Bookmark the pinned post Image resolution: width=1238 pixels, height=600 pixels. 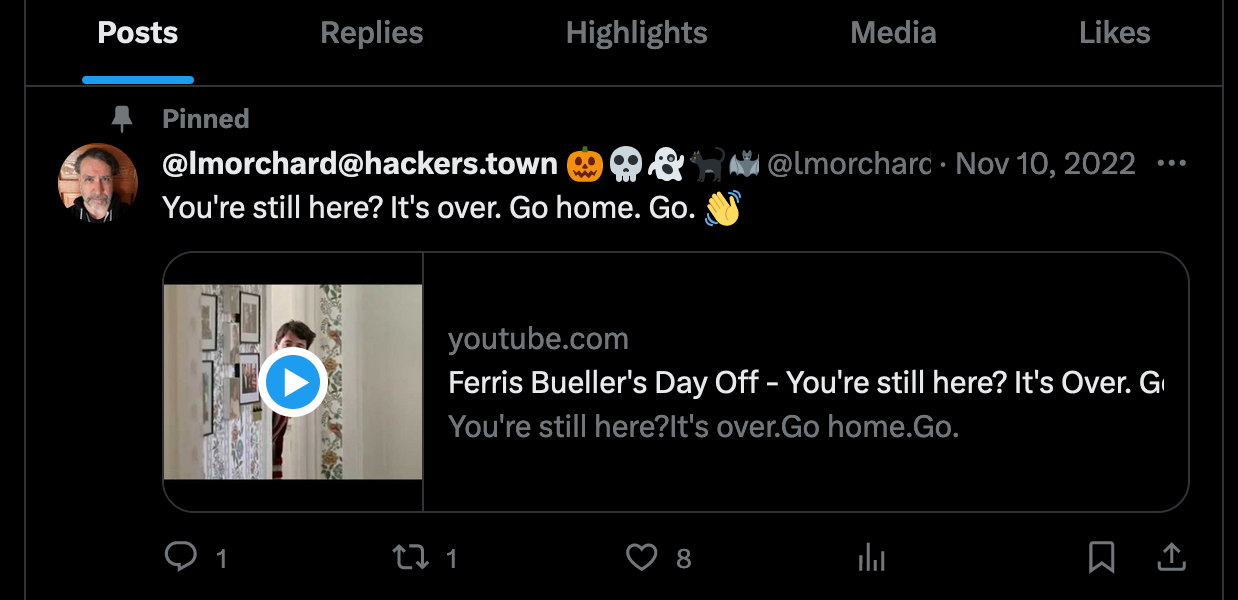pos(1101,557)
